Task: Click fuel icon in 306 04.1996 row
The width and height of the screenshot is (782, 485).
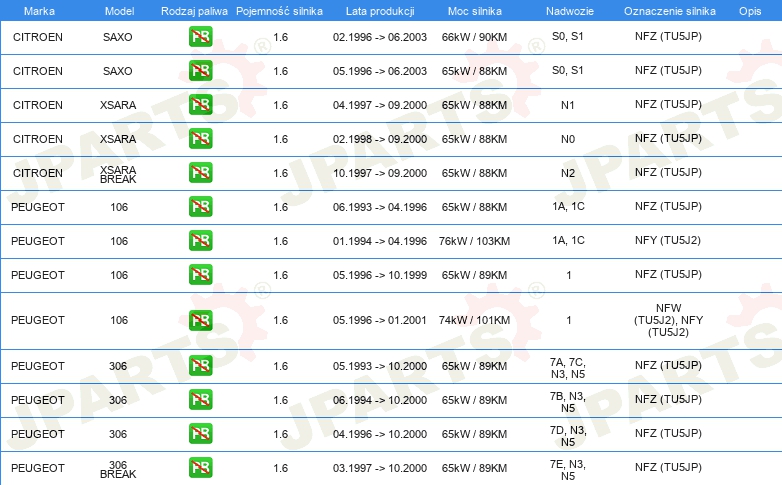Action: click(200, 433)
